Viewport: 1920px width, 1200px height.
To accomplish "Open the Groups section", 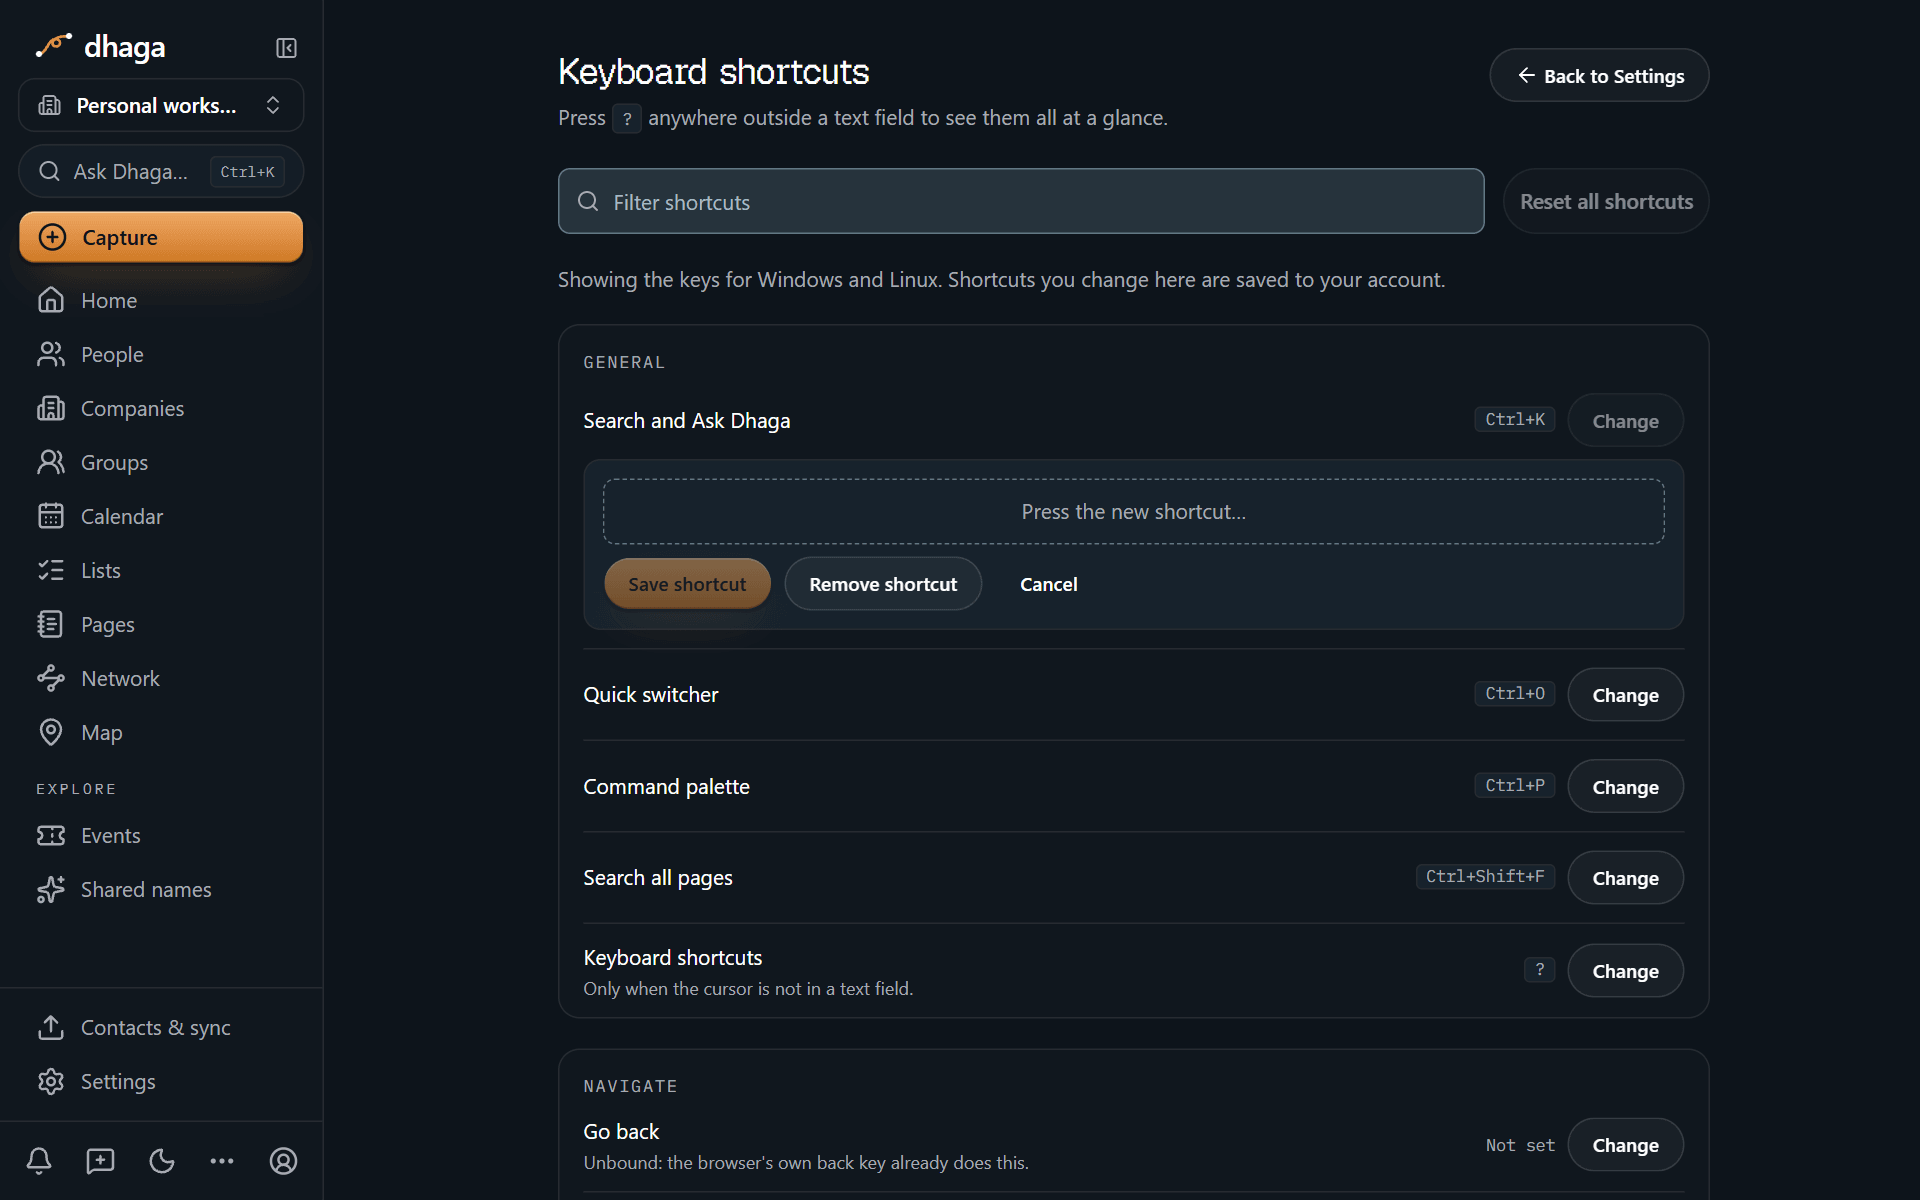I will click(x=161, y=462).
